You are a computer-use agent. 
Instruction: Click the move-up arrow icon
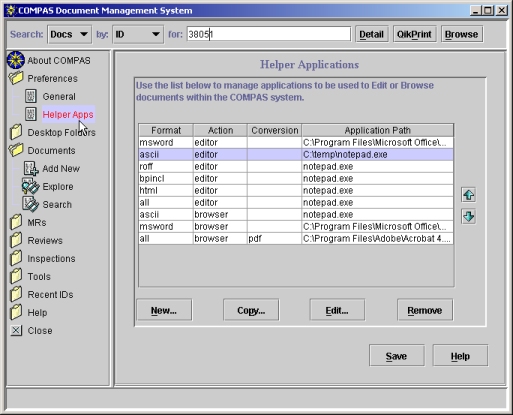(x=469, y=195)
